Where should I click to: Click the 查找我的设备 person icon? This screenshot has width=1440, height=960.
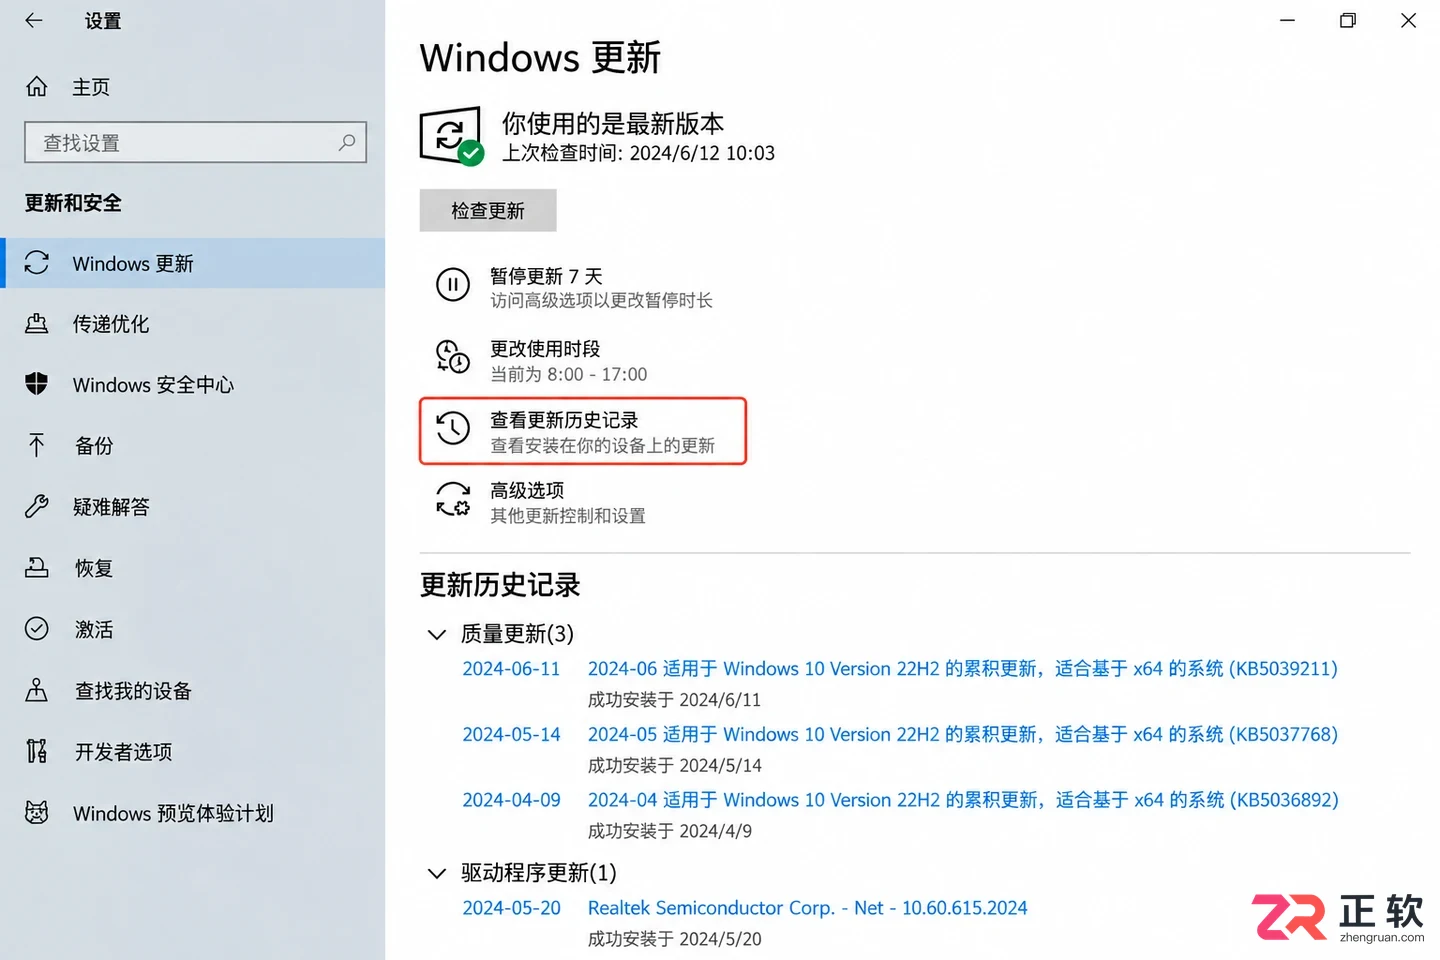(x=37, y=690)
